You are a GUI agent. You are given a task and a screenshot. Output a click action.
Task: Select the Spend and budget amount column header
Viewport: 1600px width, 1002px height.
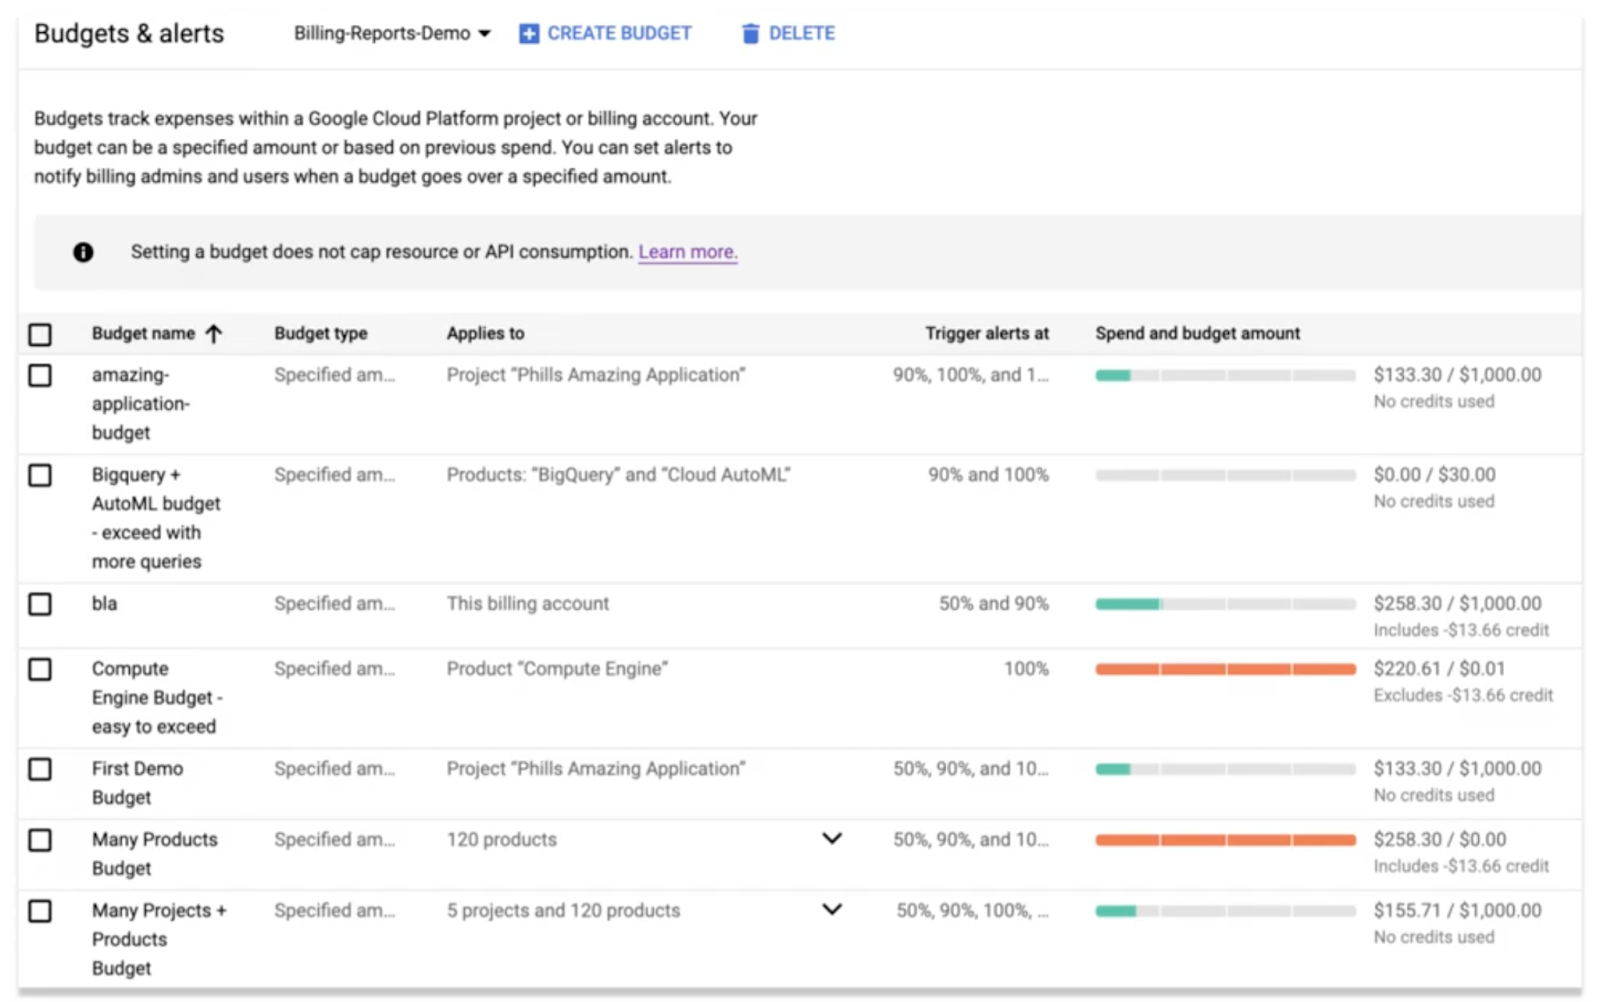click(1197, 333)
